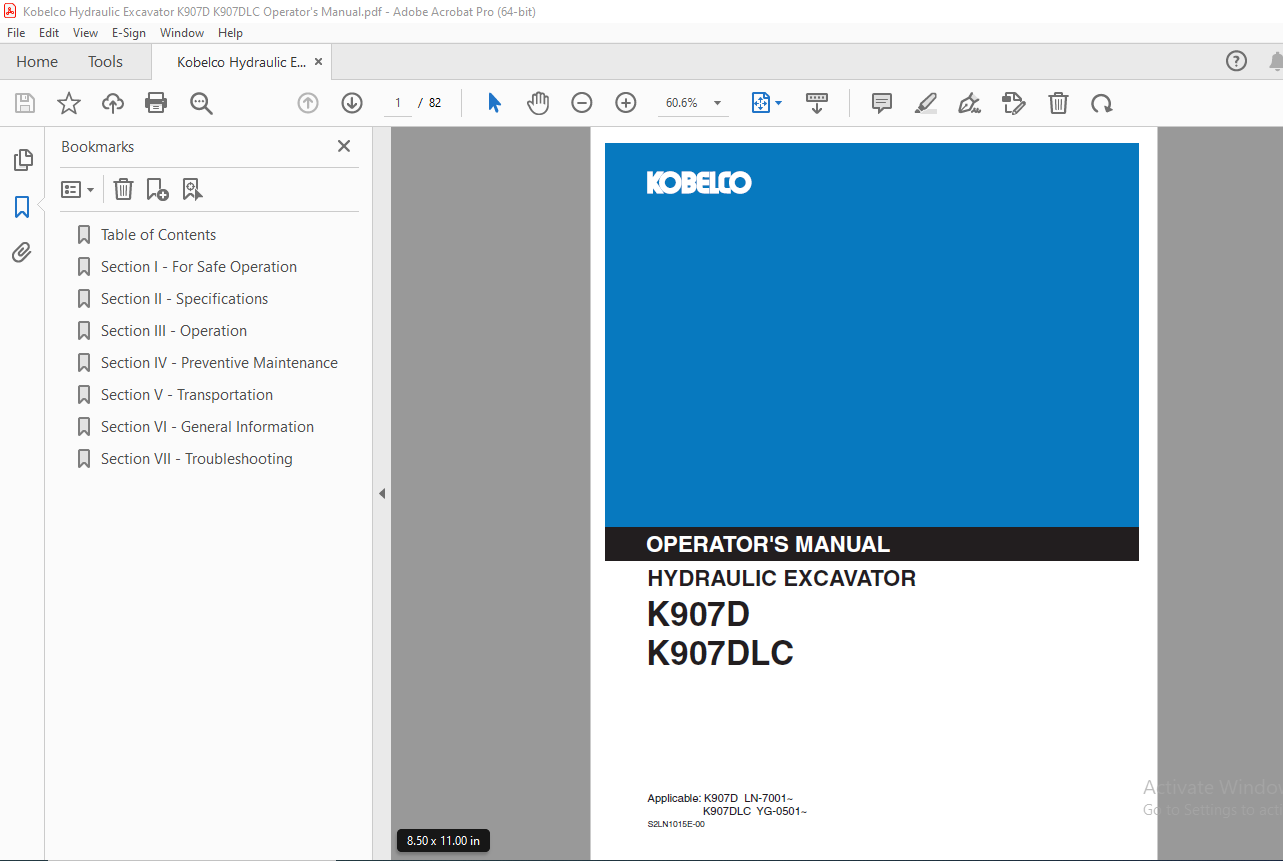Print the document using printer icon

(156, 103)
